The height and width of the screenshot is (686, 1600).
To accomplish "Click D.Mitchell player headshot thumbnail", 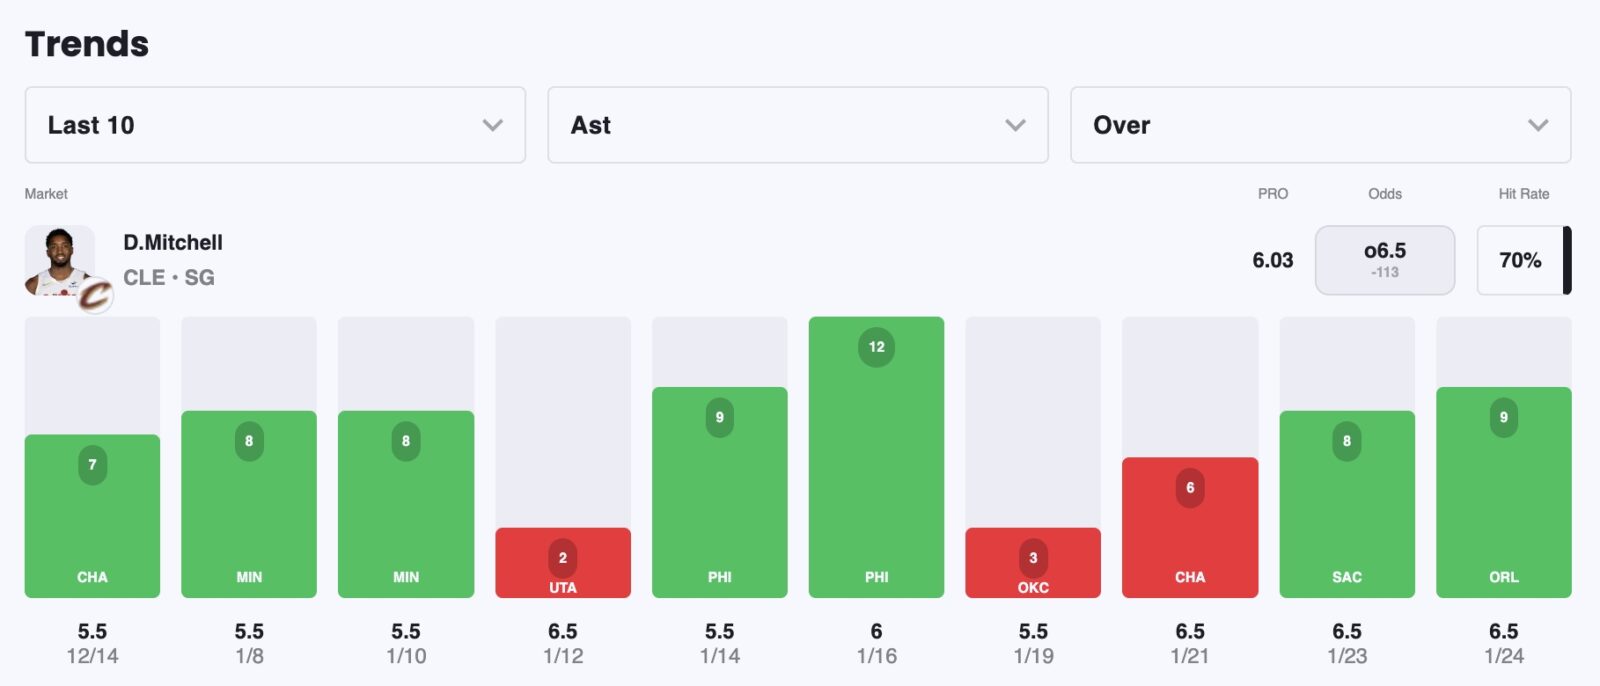I will 58,259.
